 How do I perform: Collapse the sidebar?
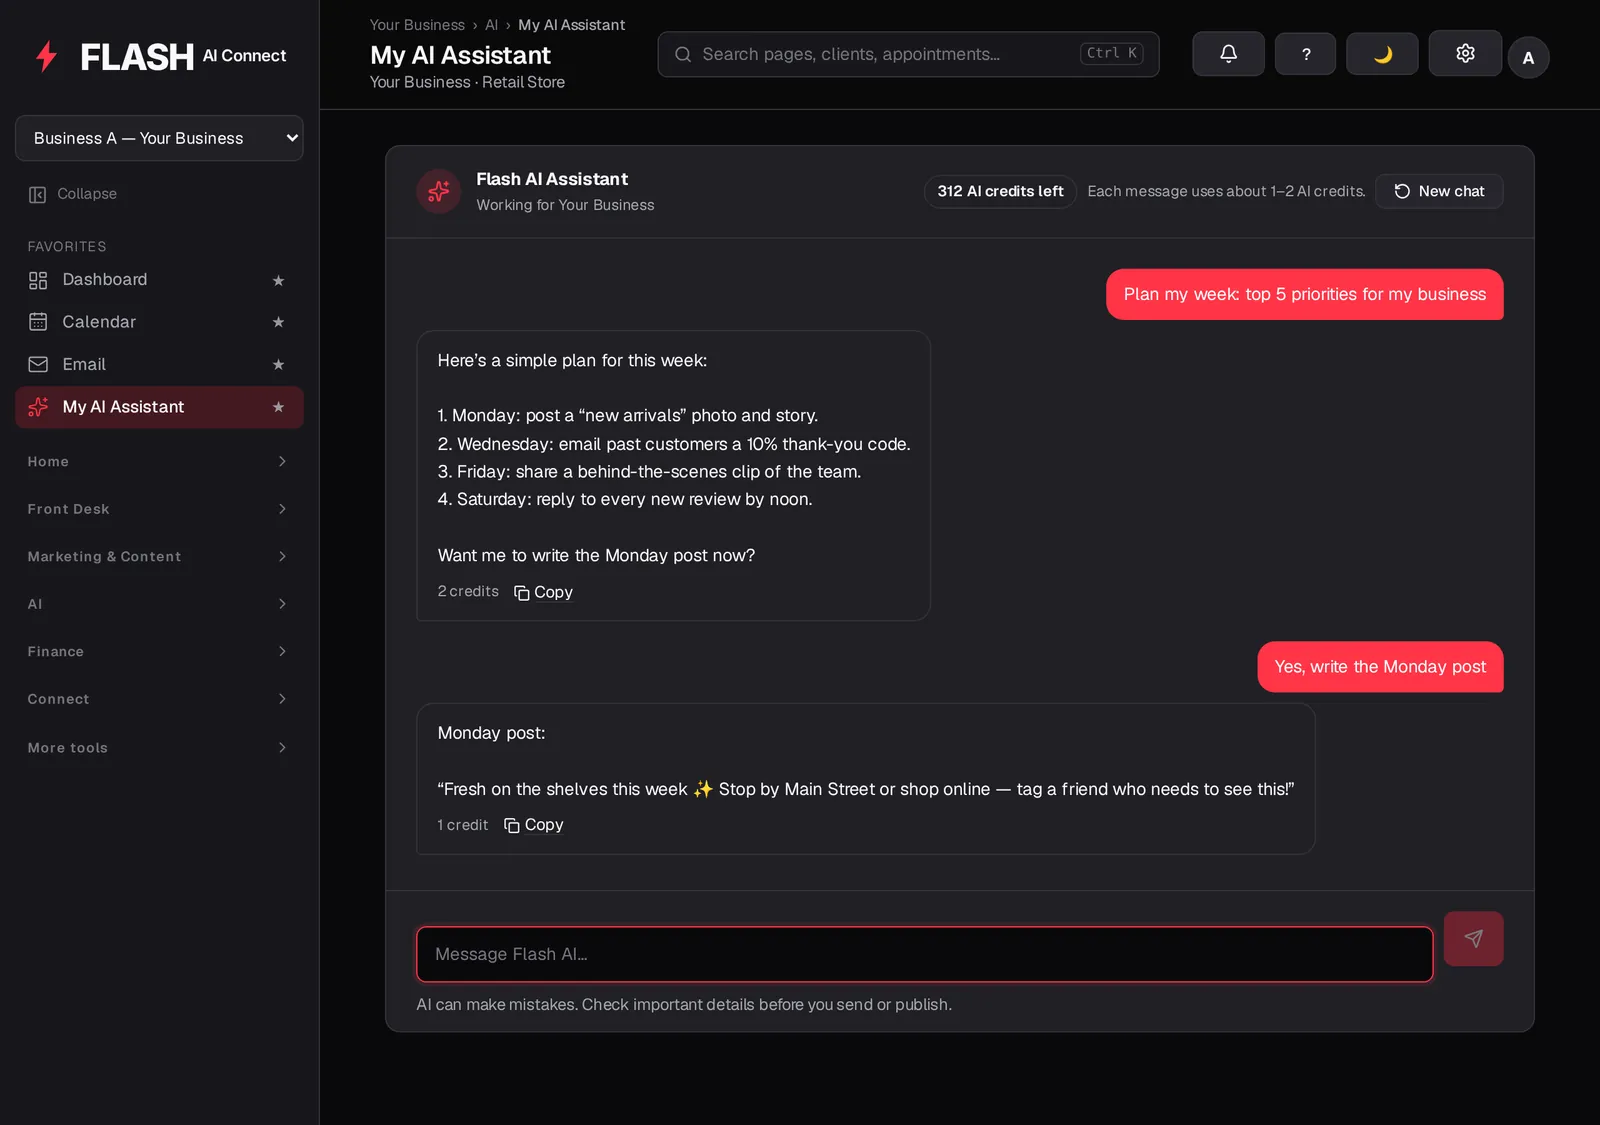coord(73,194)
